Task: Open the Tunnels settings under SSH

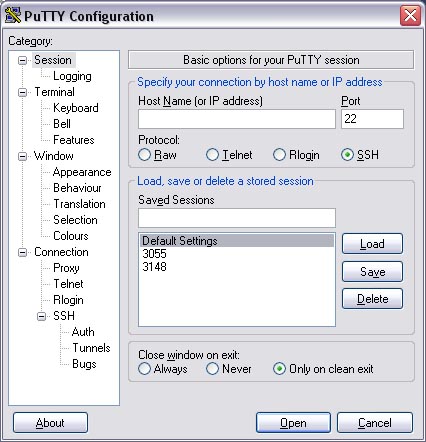Action: [91, 348]
